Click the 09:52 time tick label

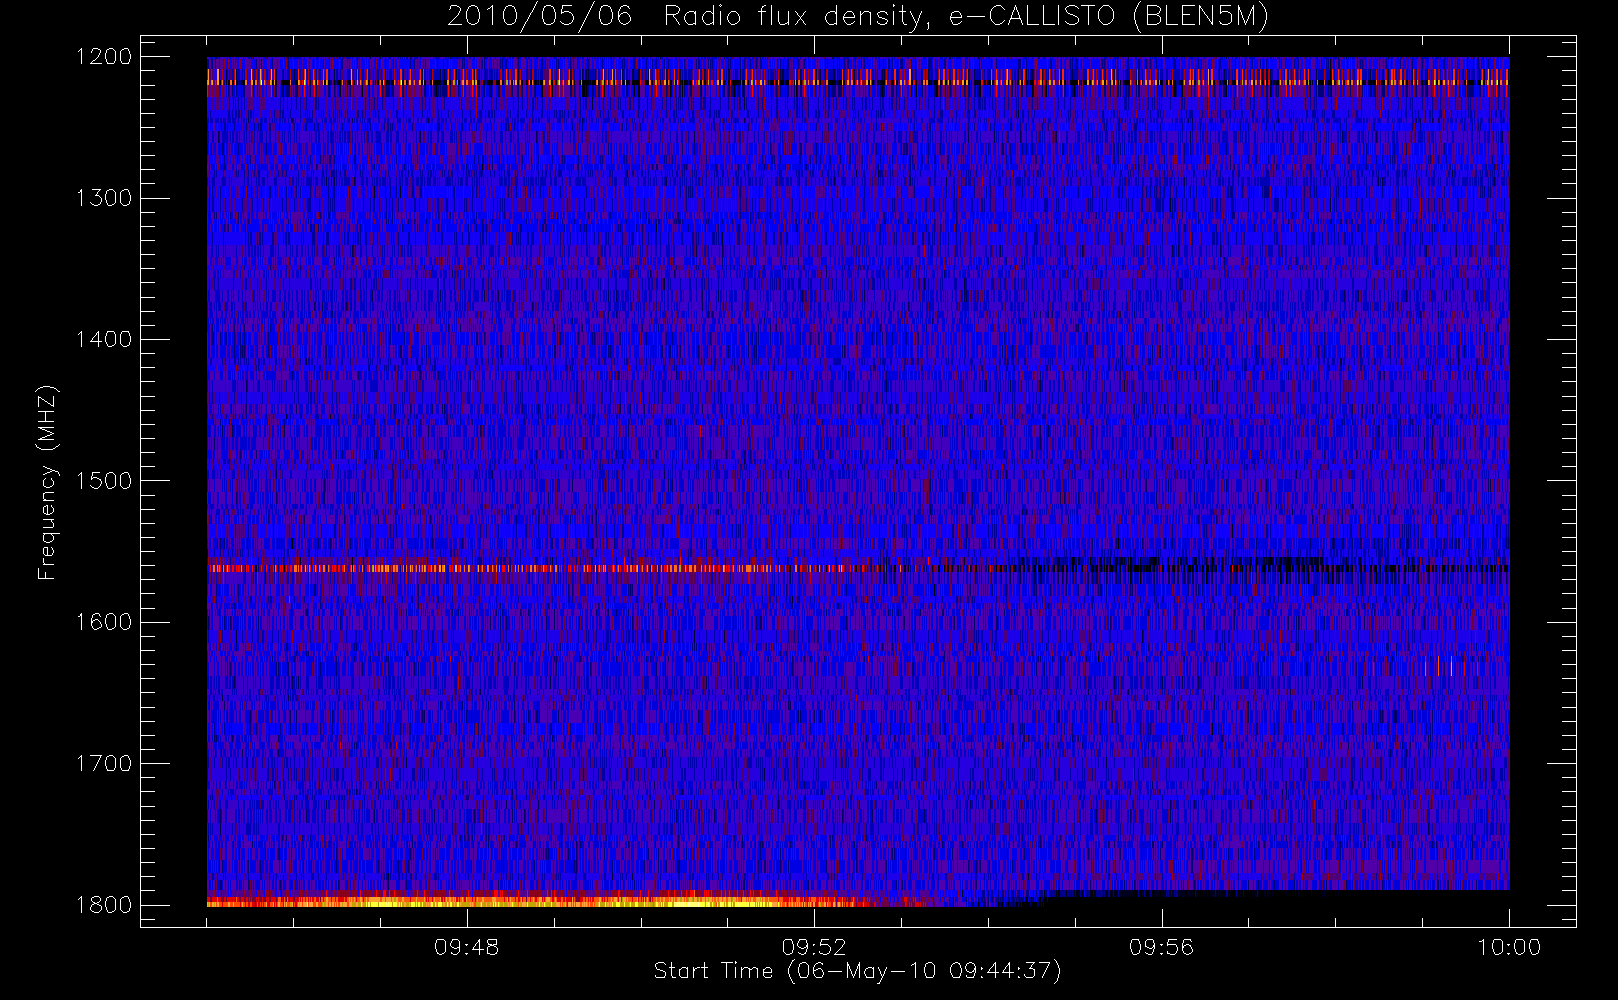coord(814,947)
